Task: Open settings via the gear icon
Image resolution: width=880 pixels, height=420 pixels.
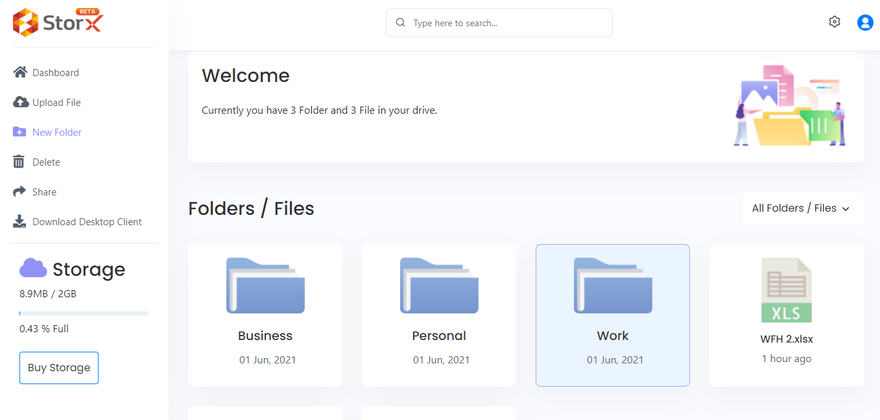Action: [x=835, y=22]
